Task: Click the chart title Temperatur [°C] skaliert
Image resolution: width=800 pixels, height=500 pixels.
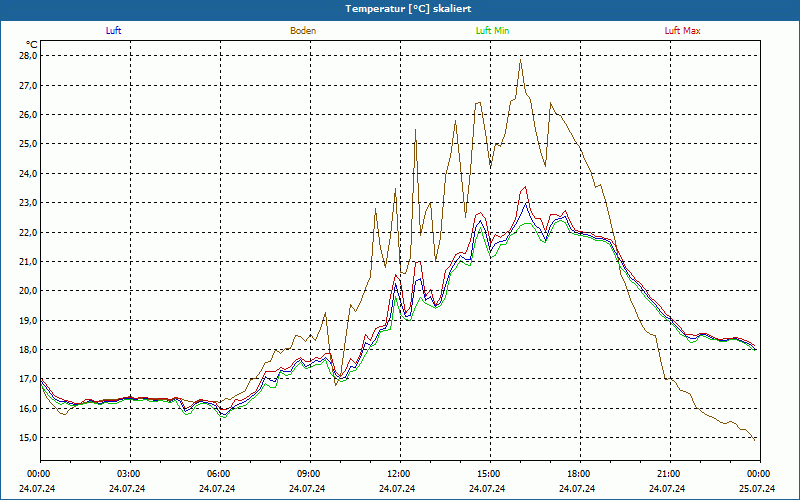Action: (x=400, y=8)
